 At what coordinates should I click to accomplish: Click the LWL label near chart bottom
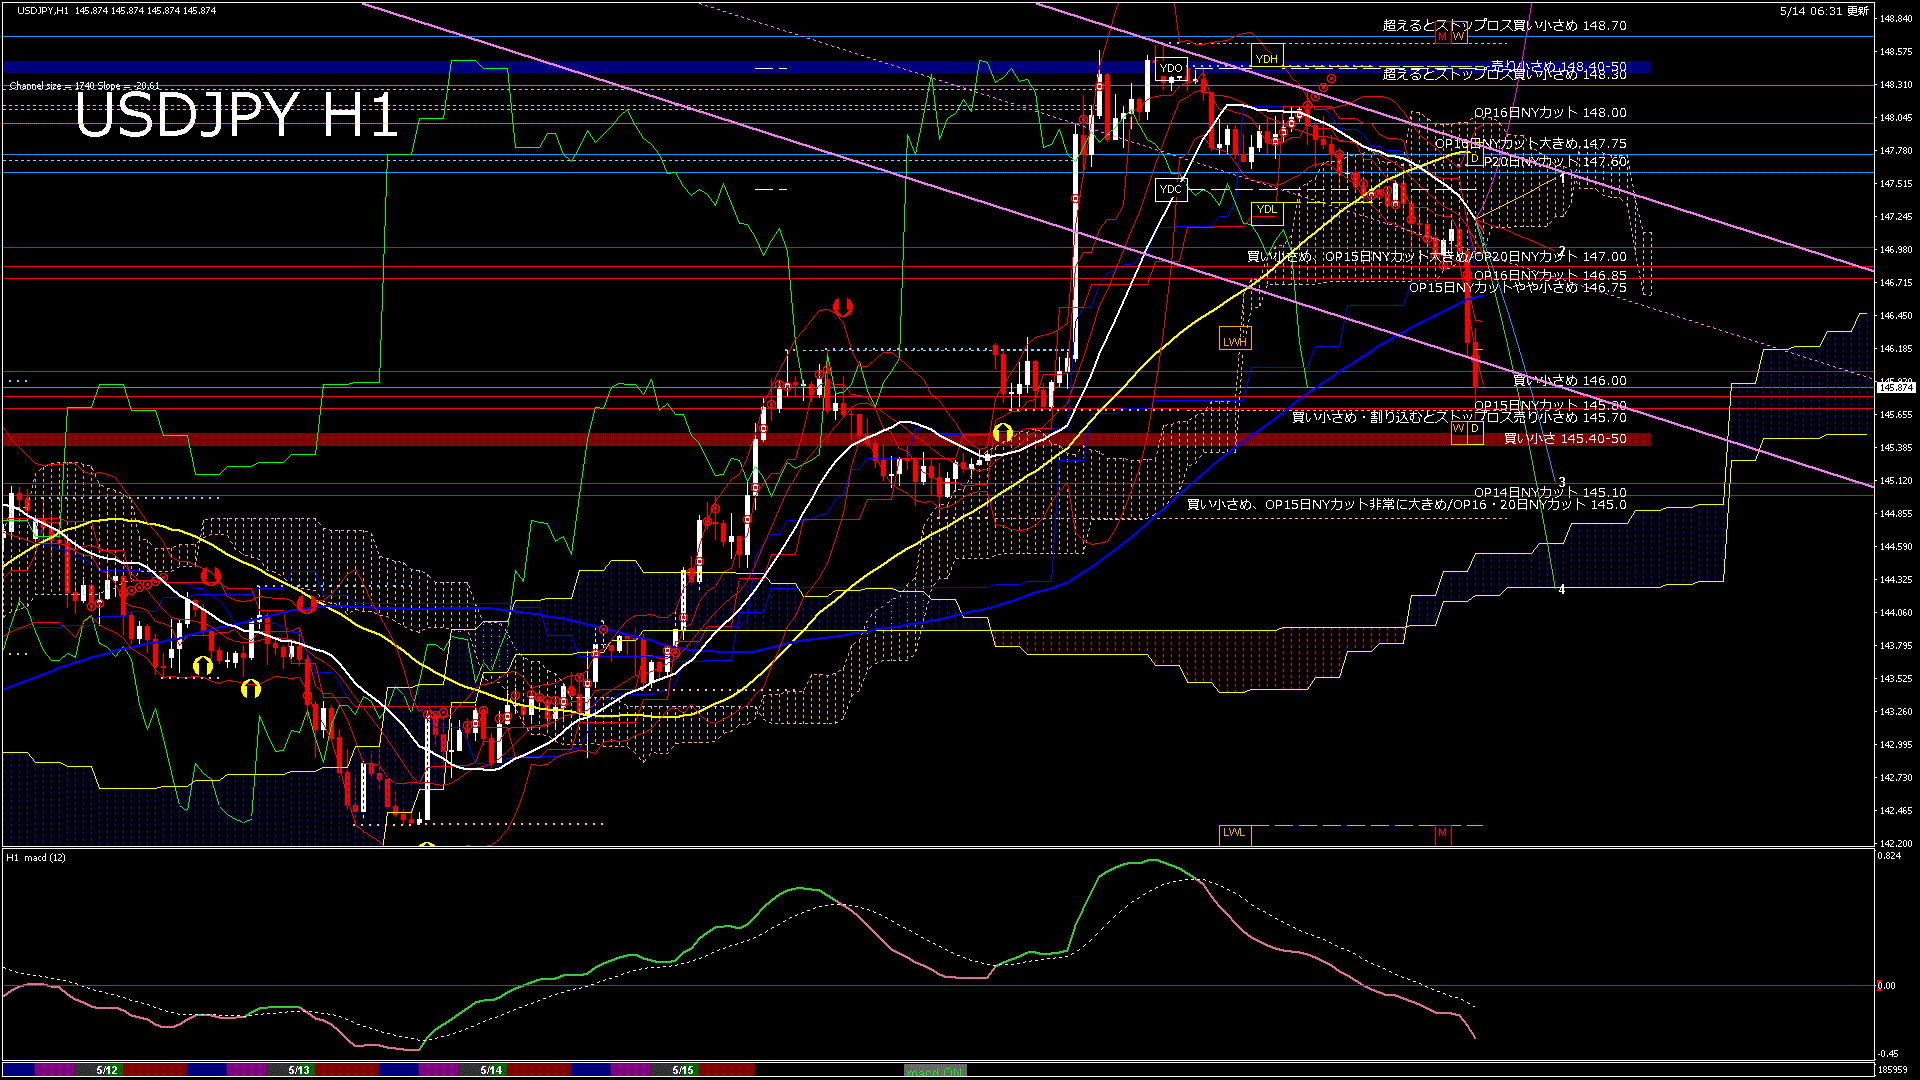[1235, 832]
